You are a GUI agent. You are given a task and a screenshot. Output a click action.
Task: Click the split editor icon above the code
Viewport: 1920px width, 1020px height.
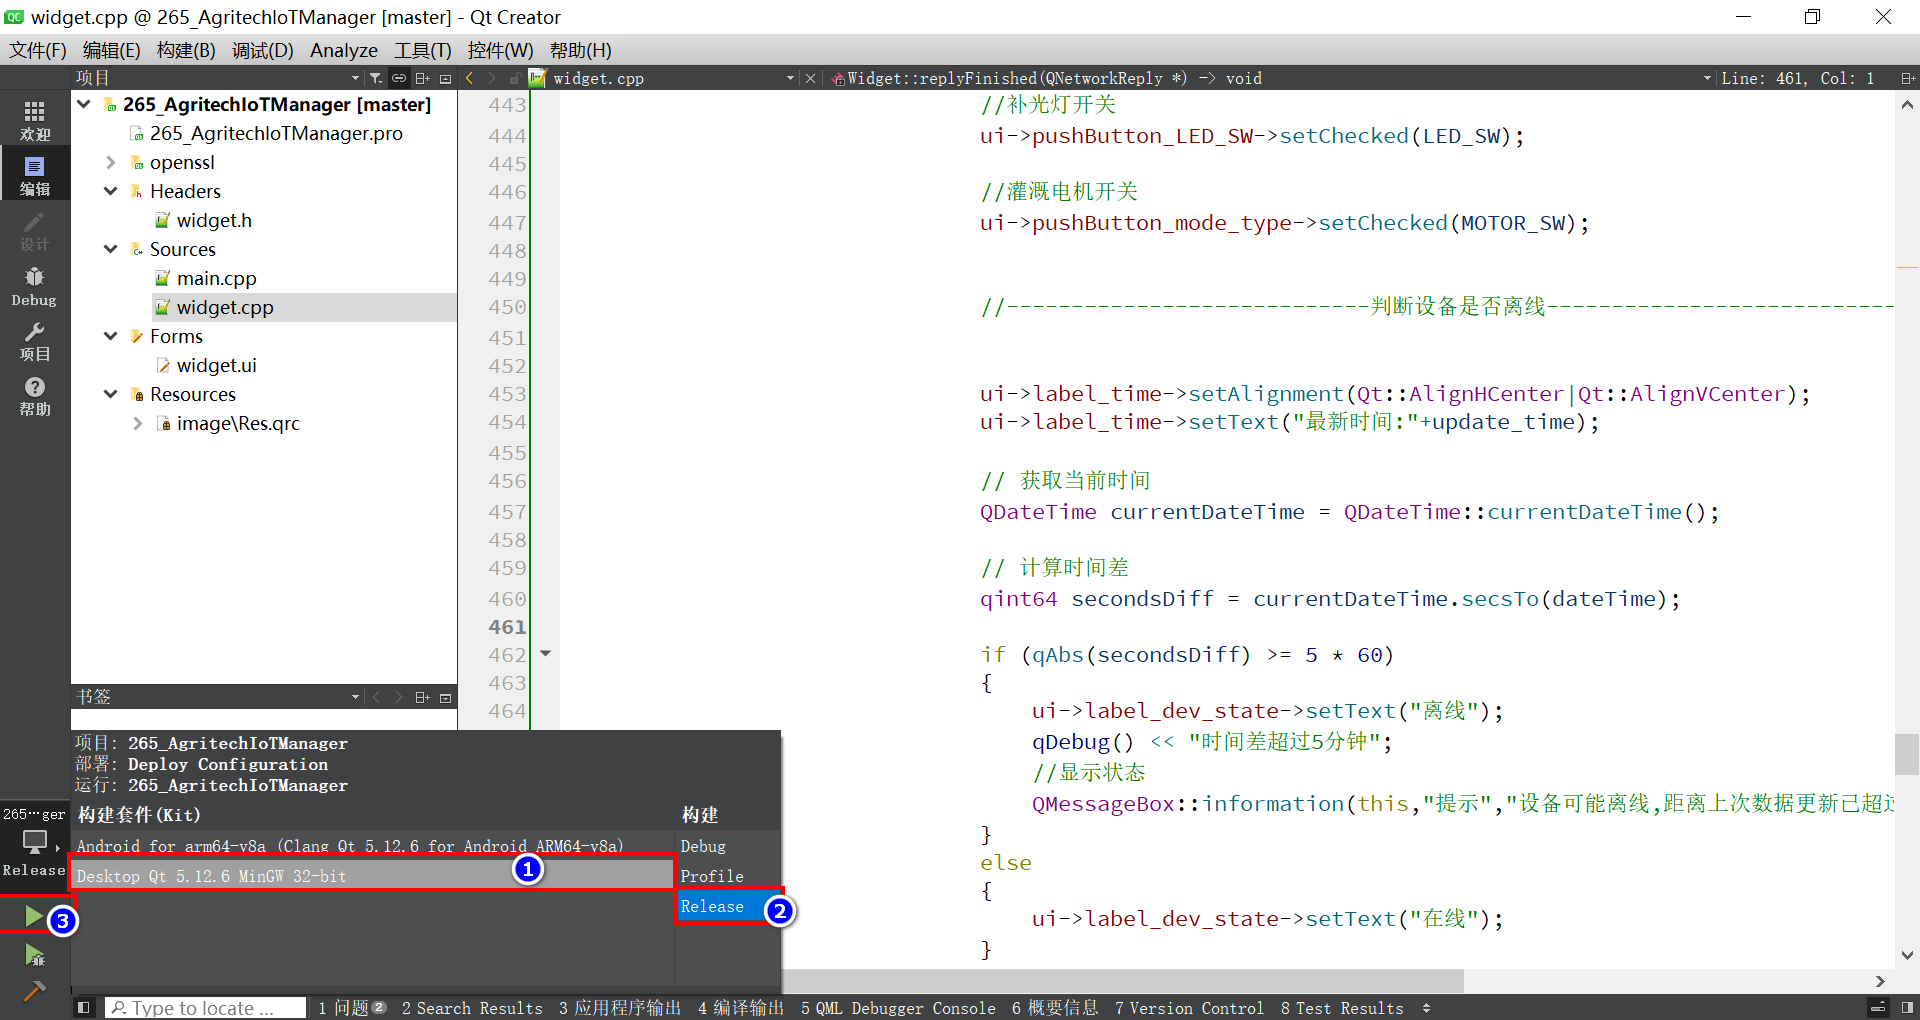pyautogui.click(x=1908, y=78)
